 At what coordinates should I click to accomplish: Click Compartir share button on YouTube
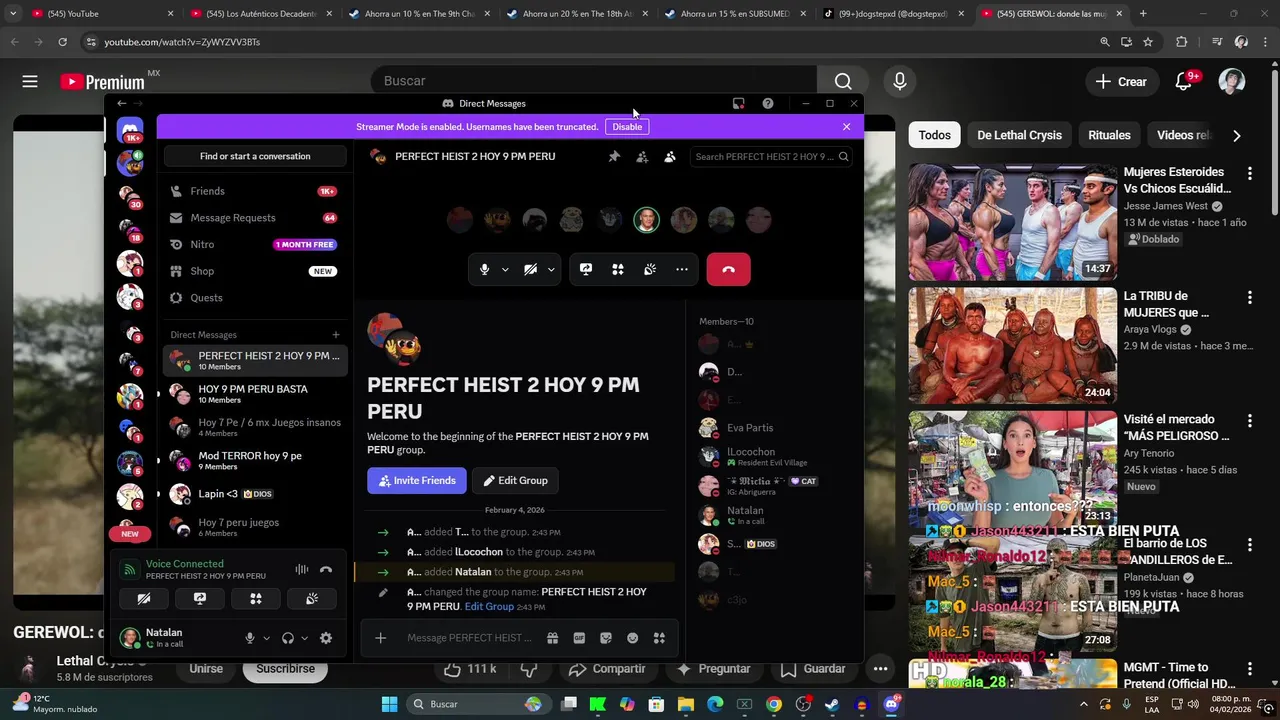[607, 669]
